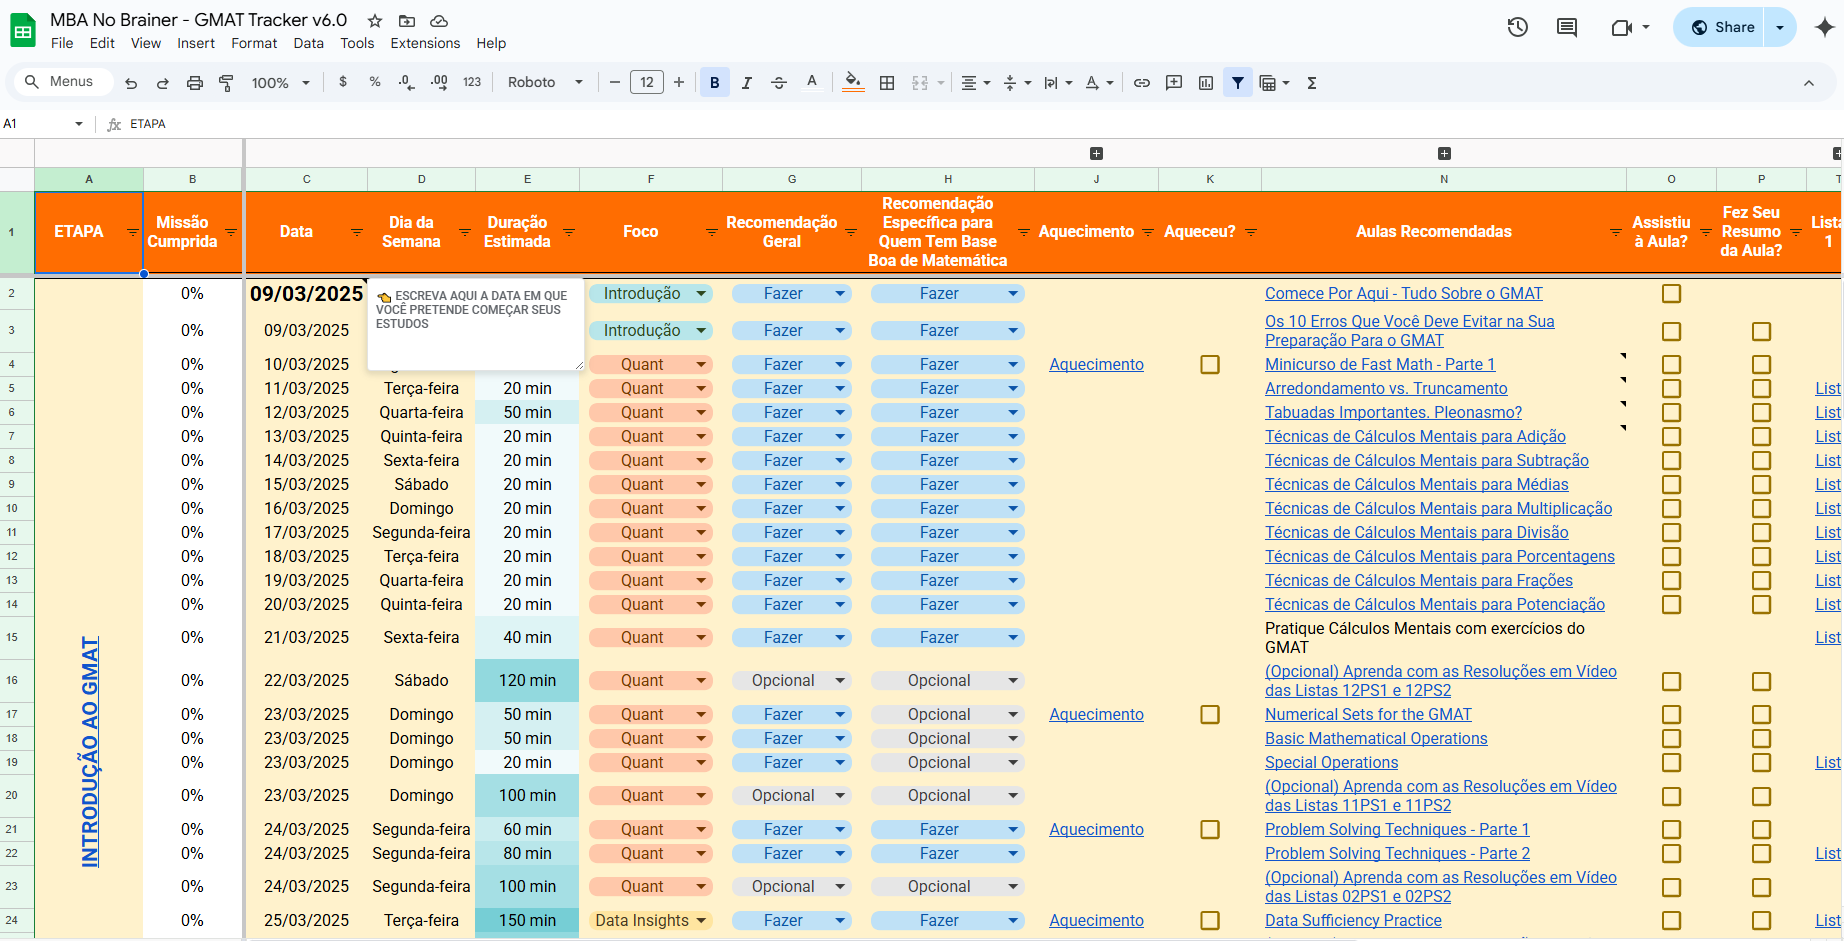The image size is (1844, 941).
Task: Open the Extensions menu
Action: coord(425,43)
